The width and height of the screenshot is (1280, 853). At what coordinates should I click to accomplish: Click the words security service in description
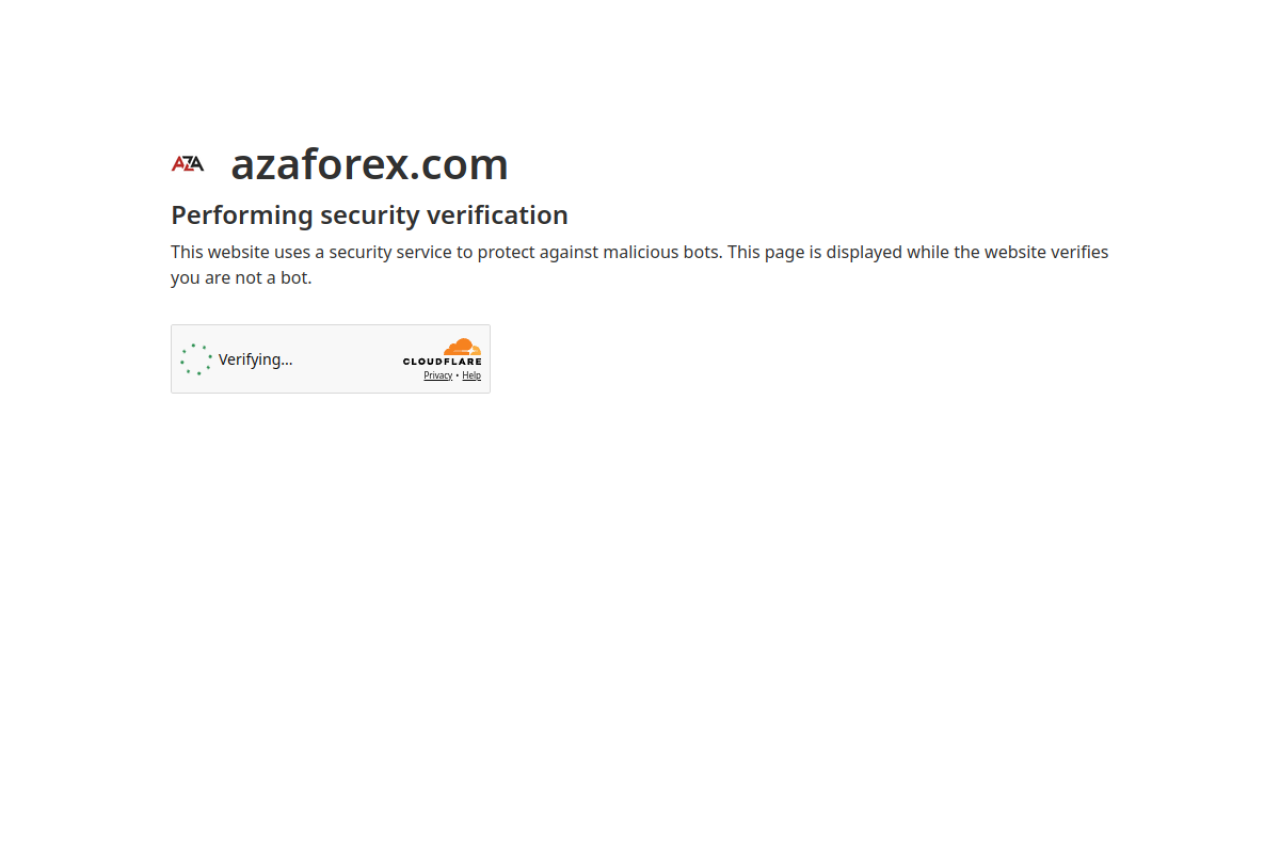click(x=391, y=252)
